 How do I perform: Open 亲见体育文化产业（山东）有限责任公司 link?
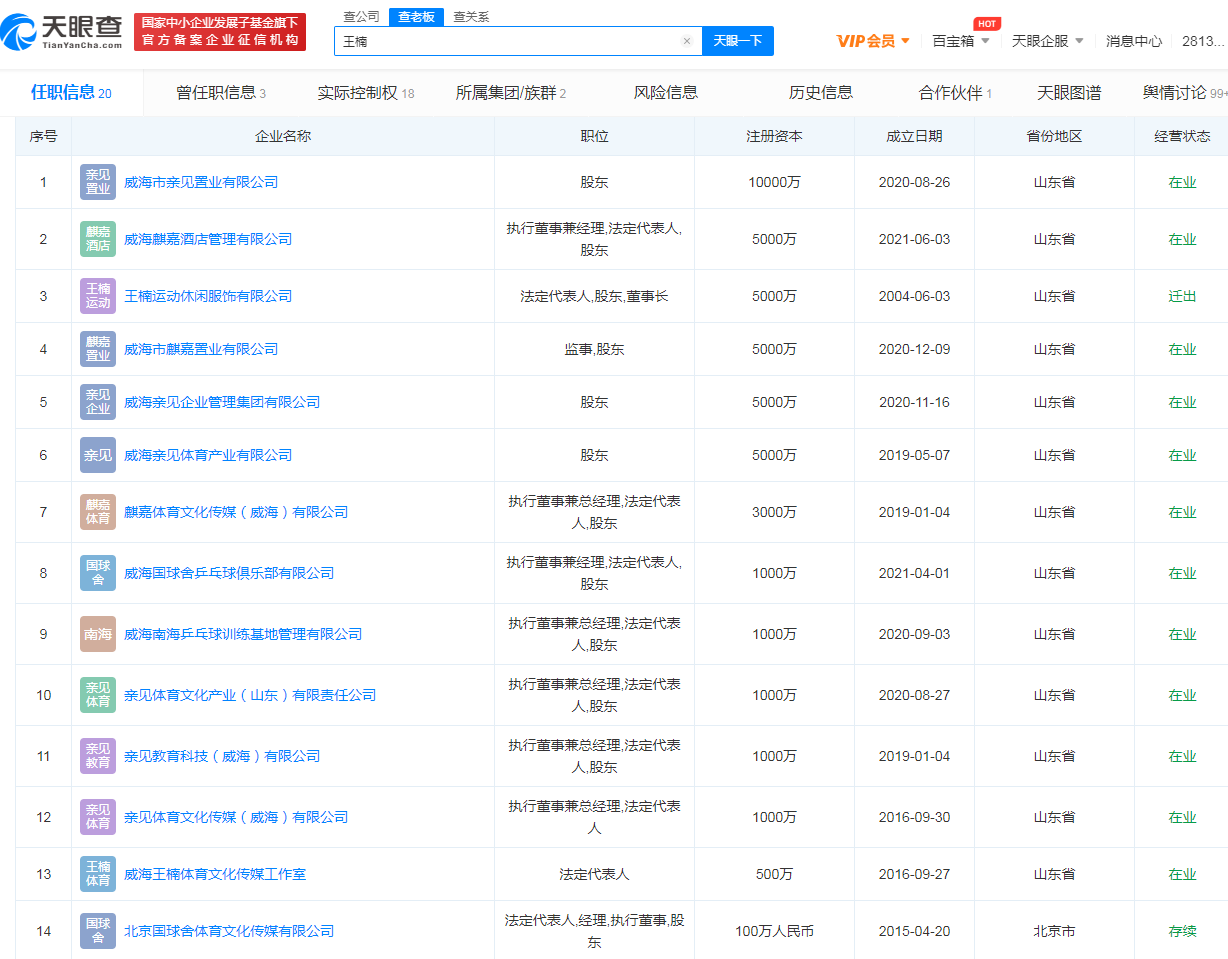point(250,695)
